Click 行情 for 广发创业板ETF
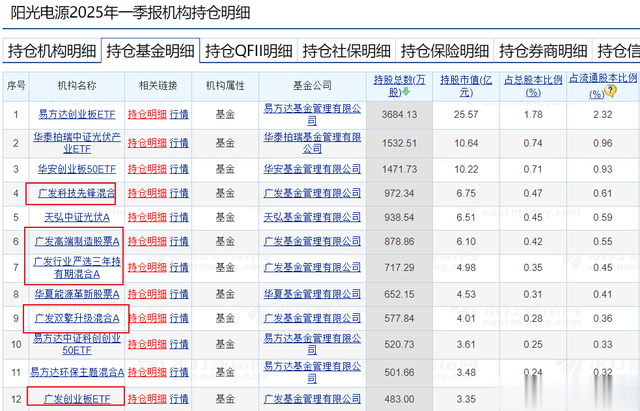The width and height of the screenshot is (640, 411). tap(179, 399)
